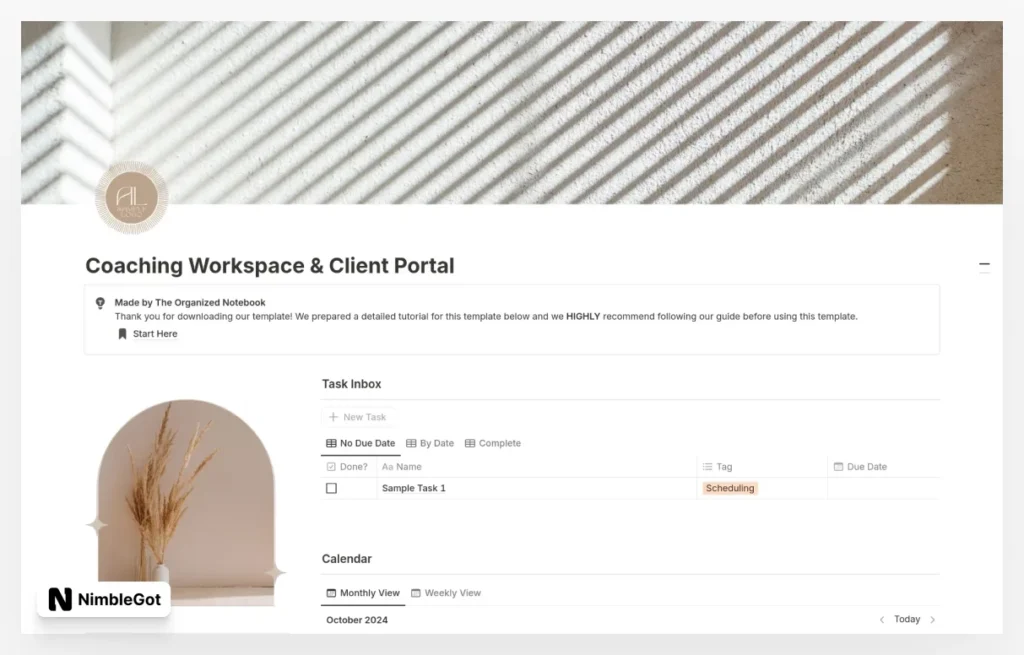The width and height of the screenshot is (1024, 655).
Task: Click the Due Date column calendar icon
Action: click(839, 467)
